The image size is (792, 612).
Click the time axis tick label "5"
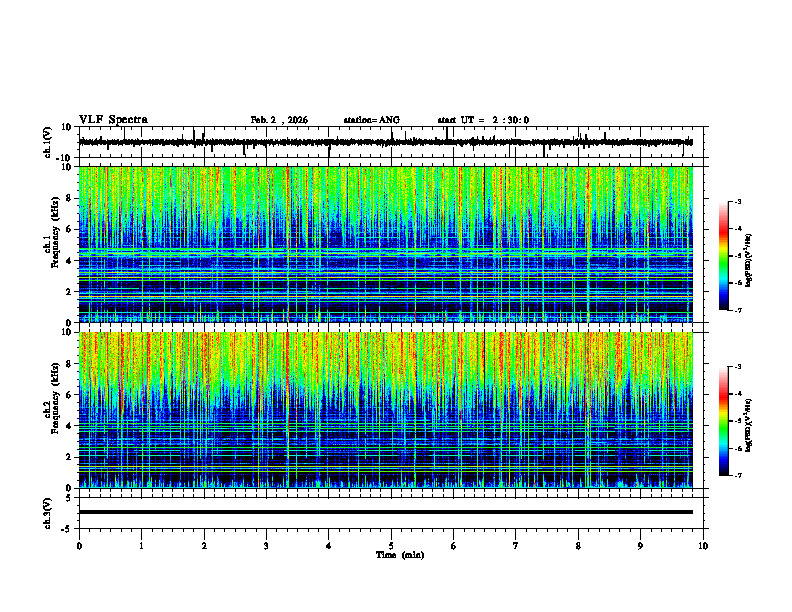click(x=391, y=546)
